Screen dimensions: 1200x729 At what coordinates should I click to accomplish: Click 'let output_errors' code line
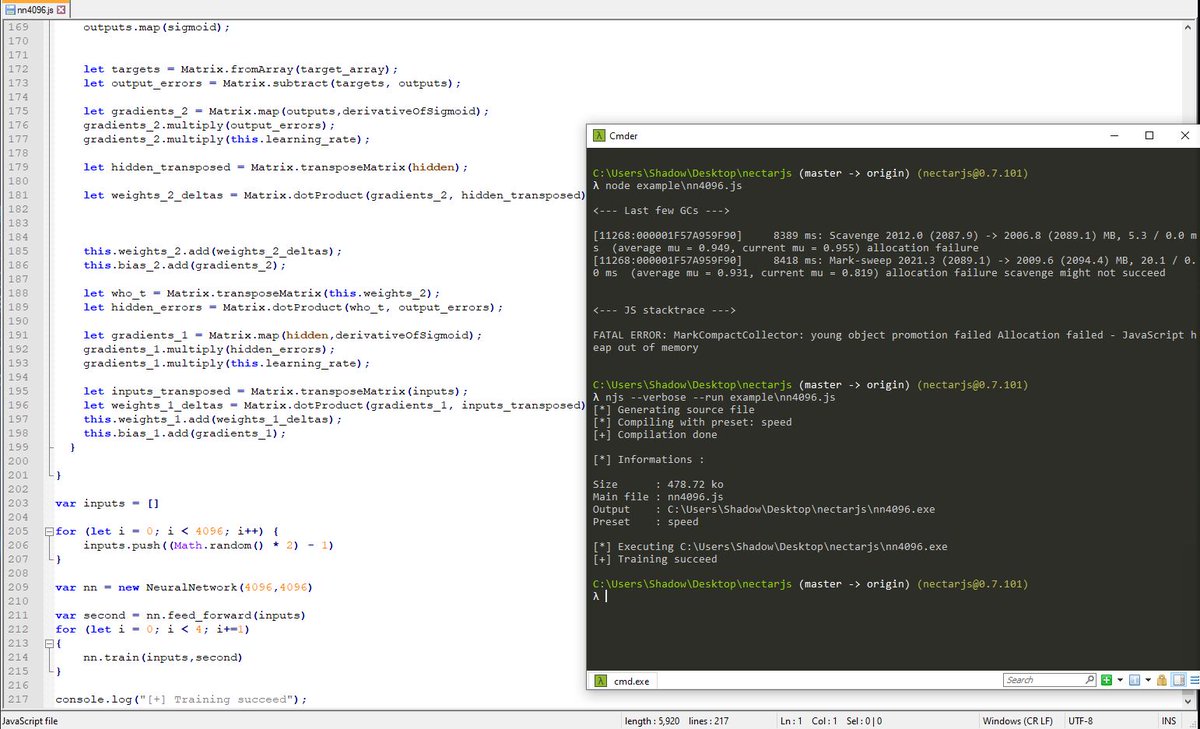coord(270,83)
